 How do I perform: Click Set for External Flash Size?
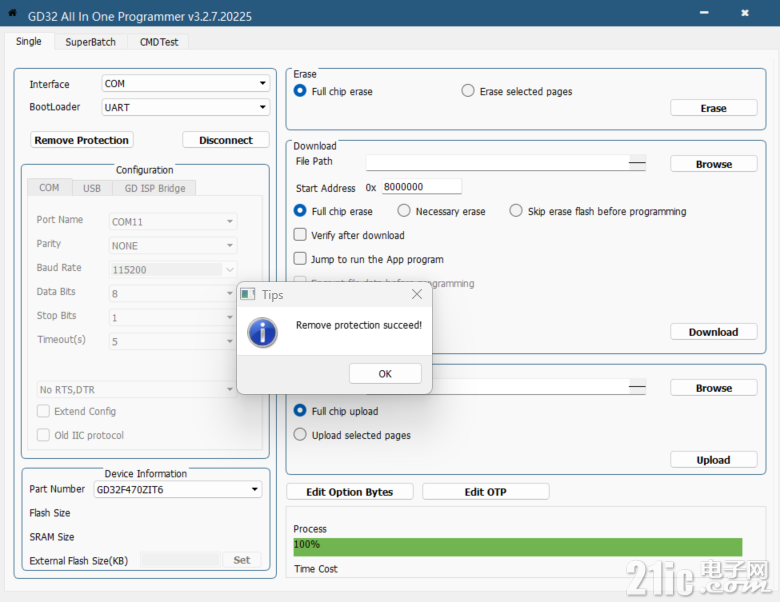point(242,560)
